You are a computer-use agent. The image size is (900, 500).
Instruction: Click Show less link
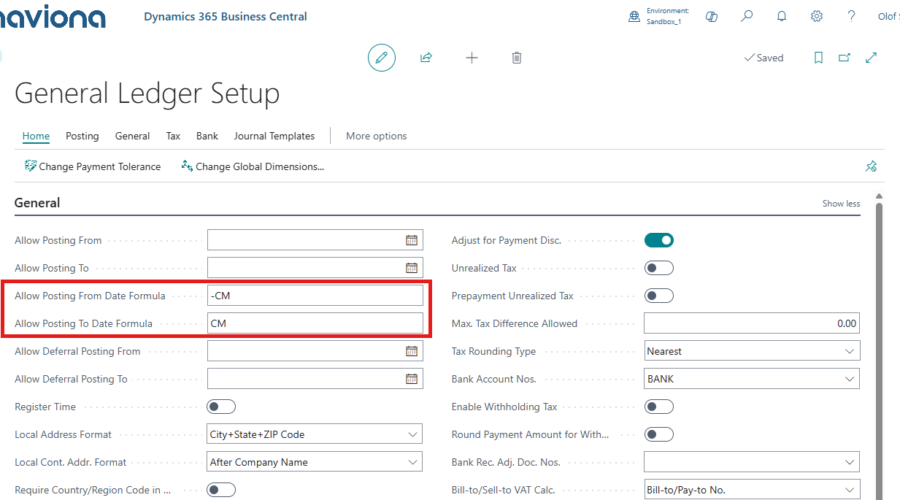click(841, 203)
